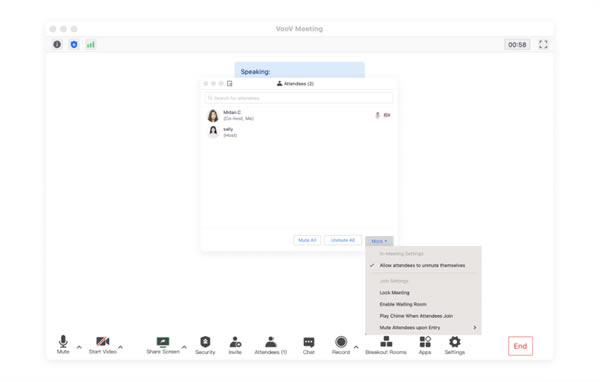Click the meeting info icon
The height and width of the screenshot is (382, 600).
(57, 44)
